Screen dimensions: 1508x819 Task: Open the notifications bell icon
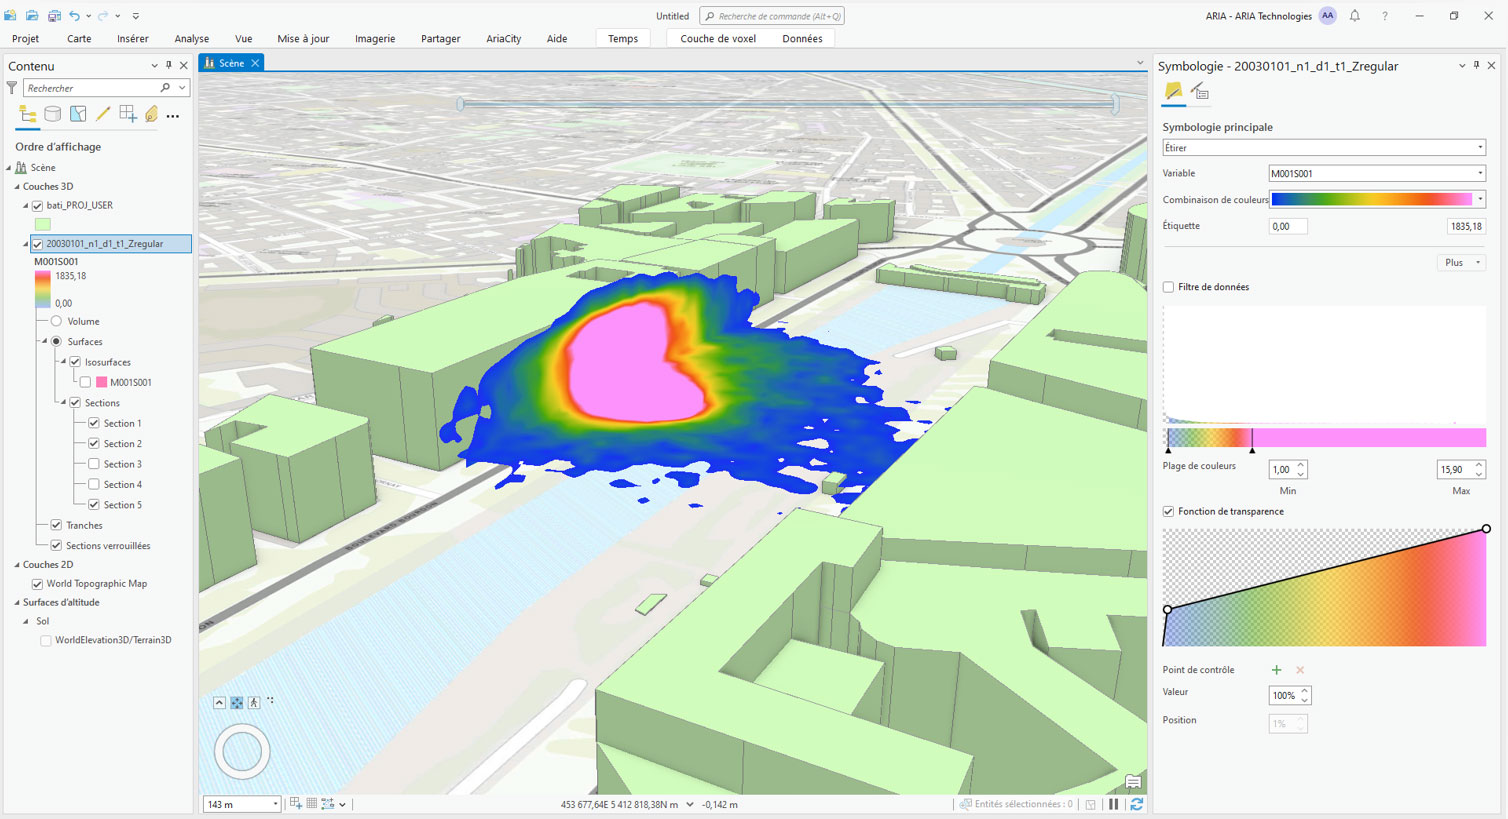tap(1355, 16)
